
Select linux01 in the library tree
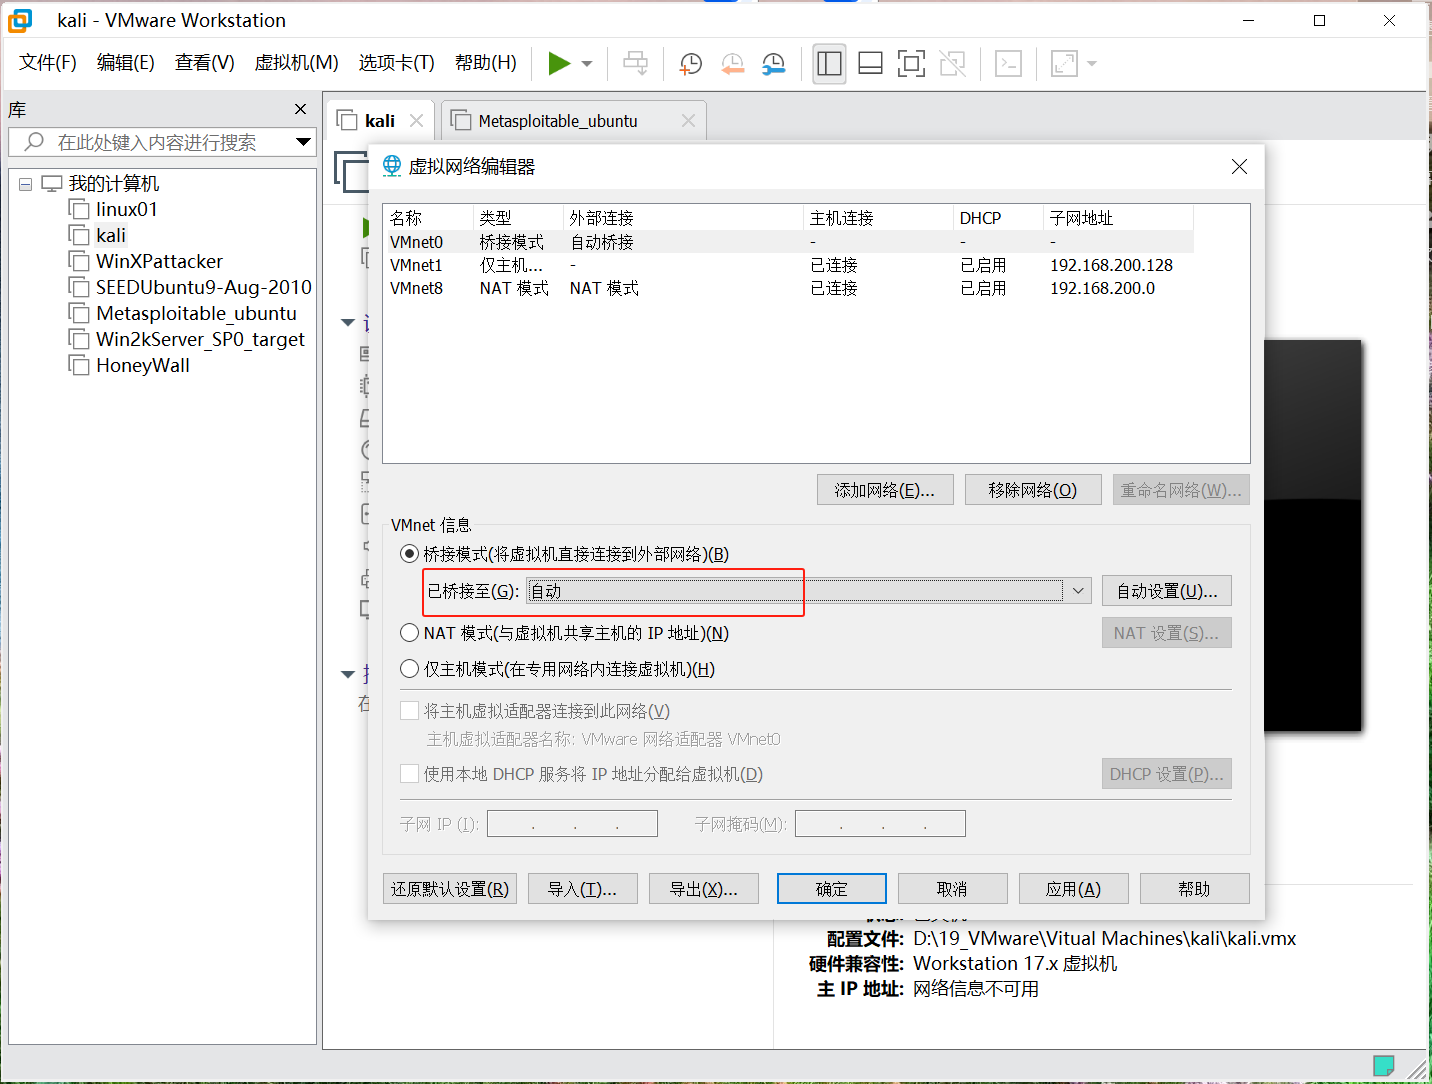click(x=127, y=209)
